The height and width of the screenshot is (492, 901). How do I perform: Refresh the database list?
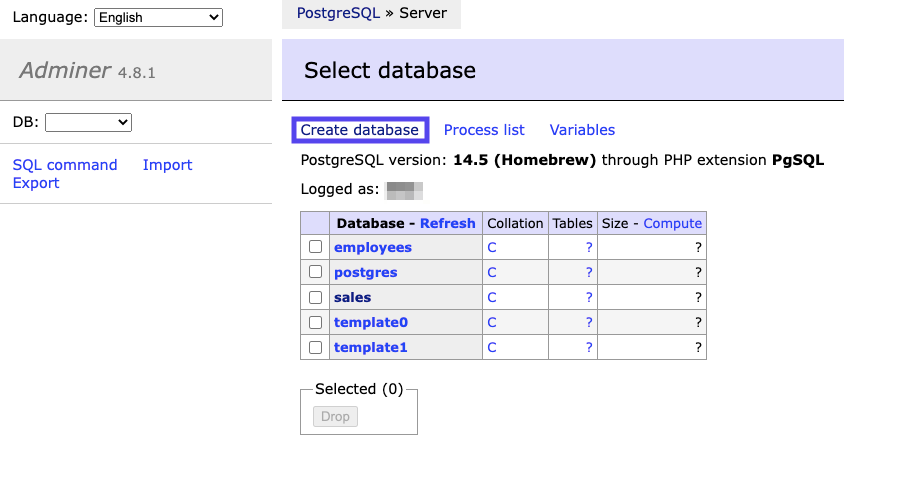(x=447, y=223)
